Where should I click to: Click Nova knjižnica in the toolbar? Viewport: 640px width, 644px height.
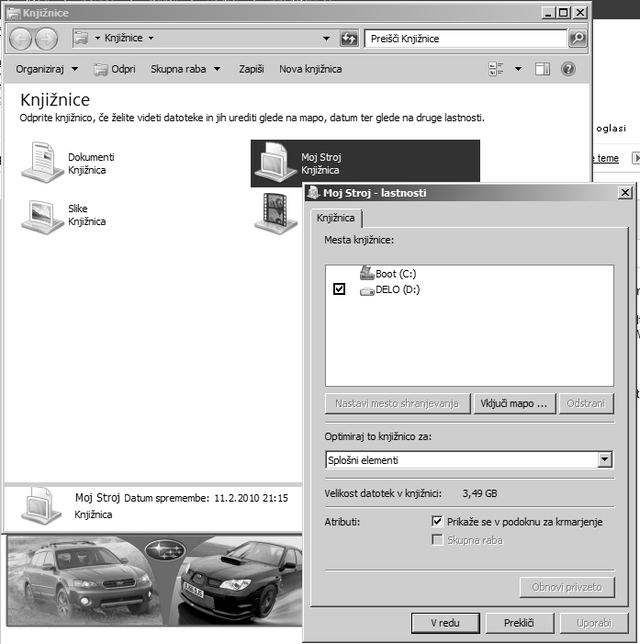311,69
